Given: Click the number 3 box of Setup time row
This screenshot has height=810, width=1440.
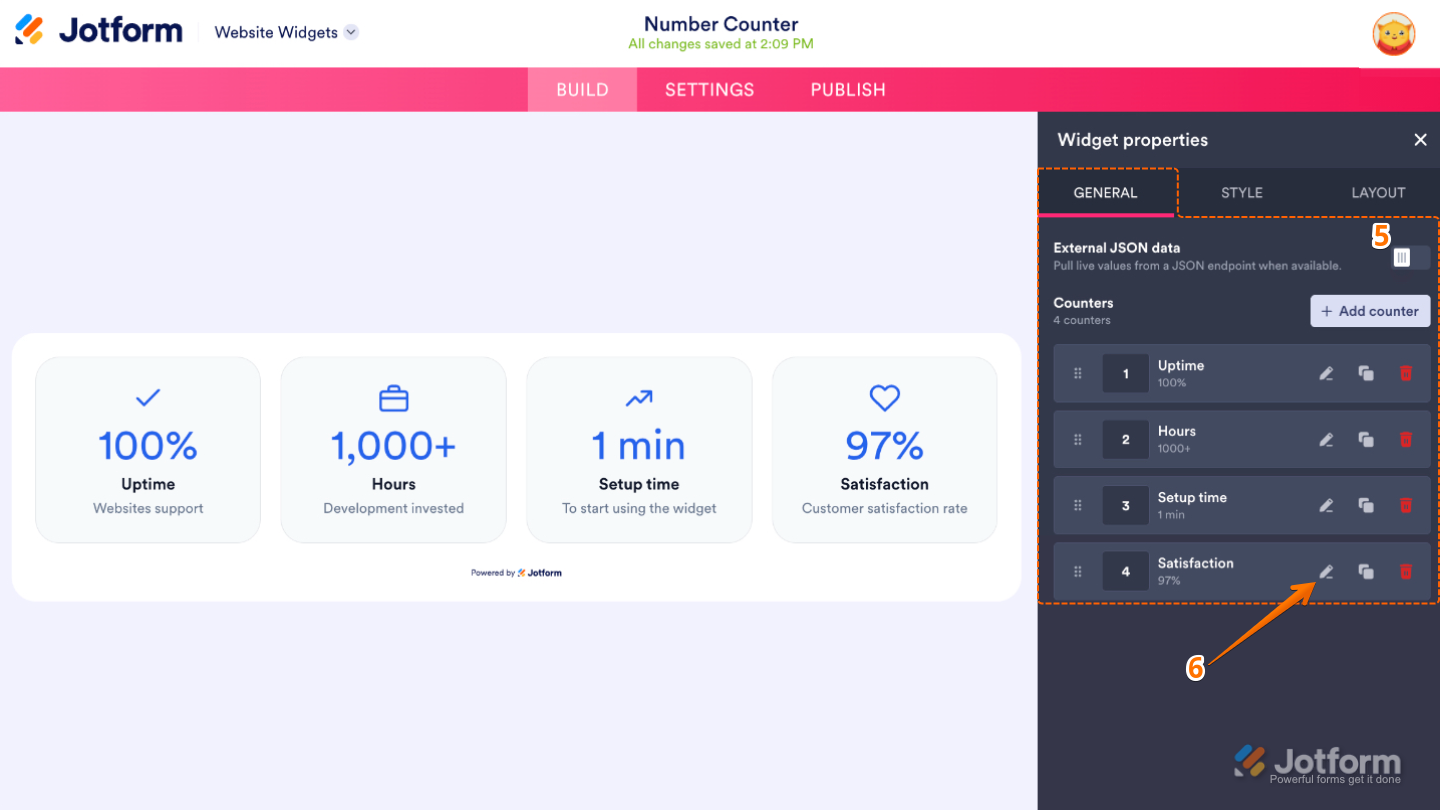Looking at the screenshot, I should (x=1125, y=506).
